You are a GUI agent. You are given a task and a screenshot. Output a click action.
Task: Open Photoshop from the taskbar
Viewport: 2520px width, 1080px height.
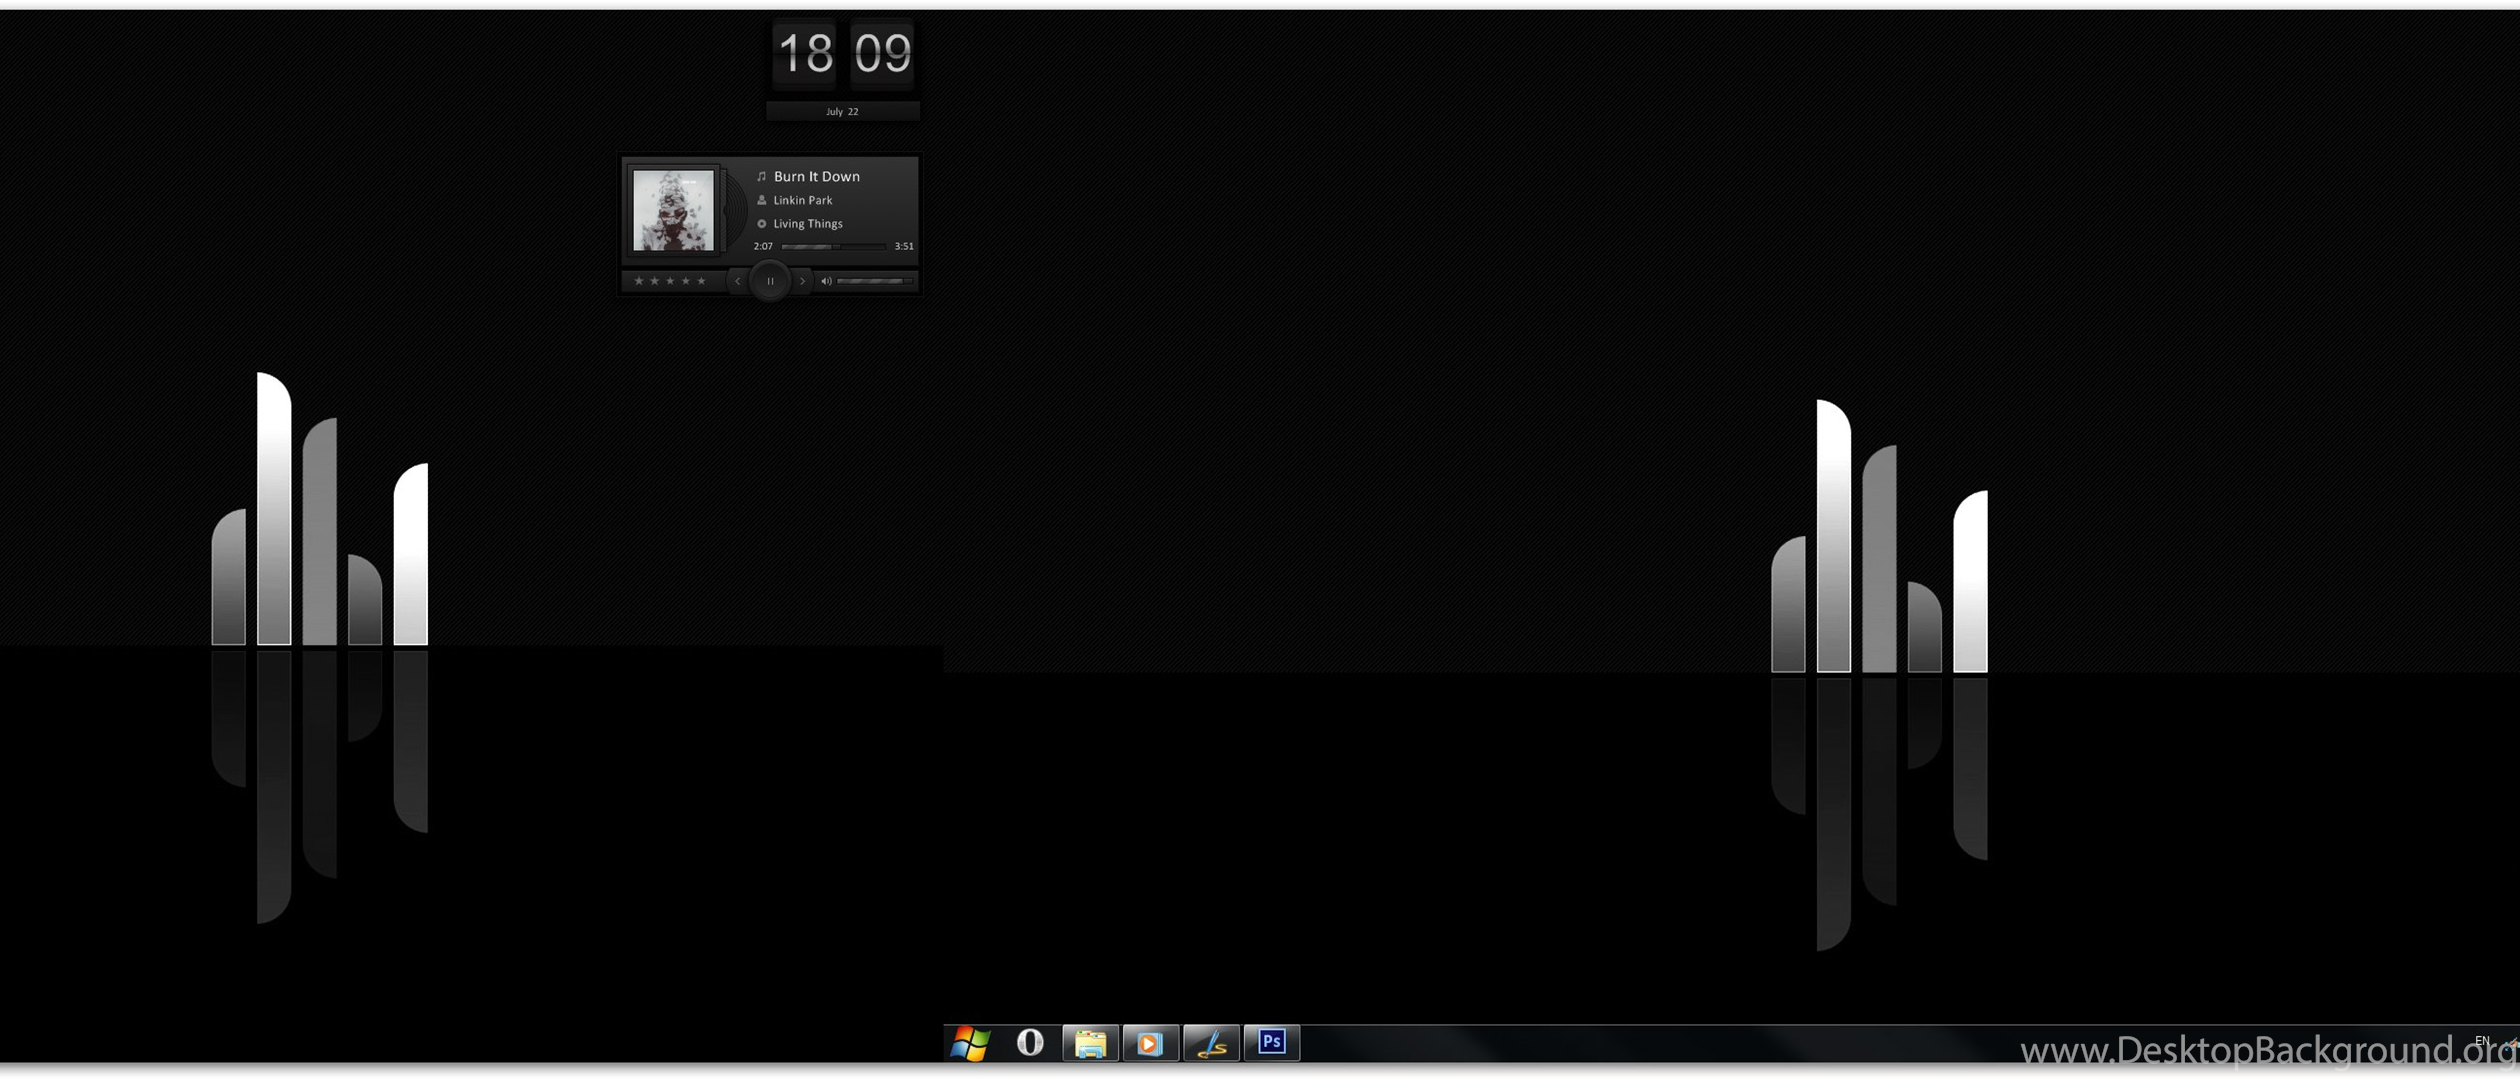[1271, 1042]
